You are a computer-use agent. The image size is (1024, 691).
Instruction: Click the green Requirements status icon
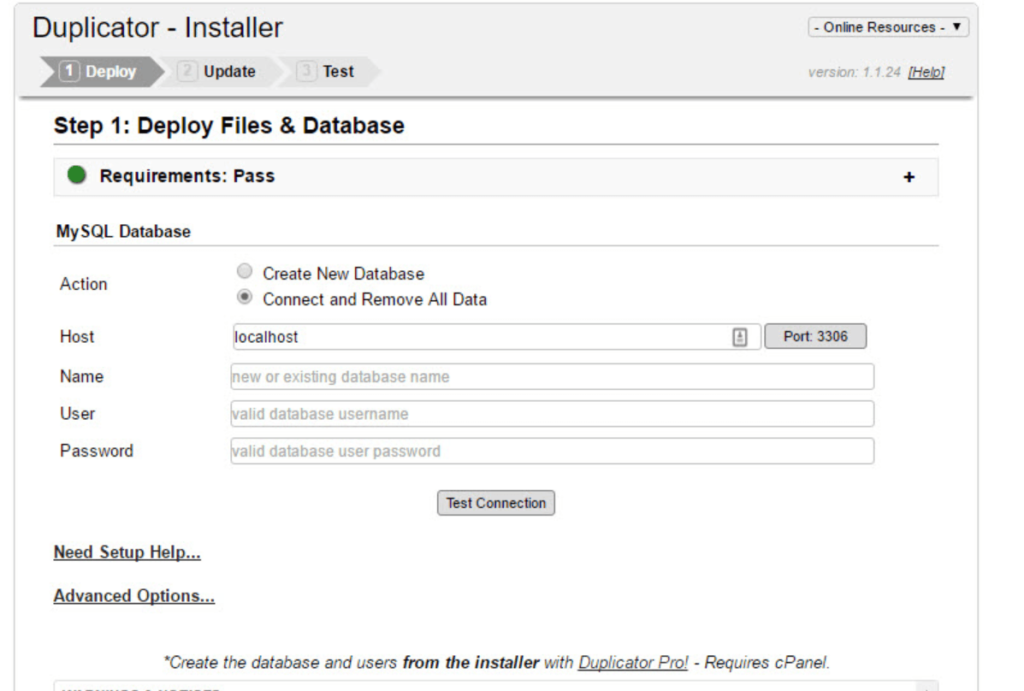point(77,176)
